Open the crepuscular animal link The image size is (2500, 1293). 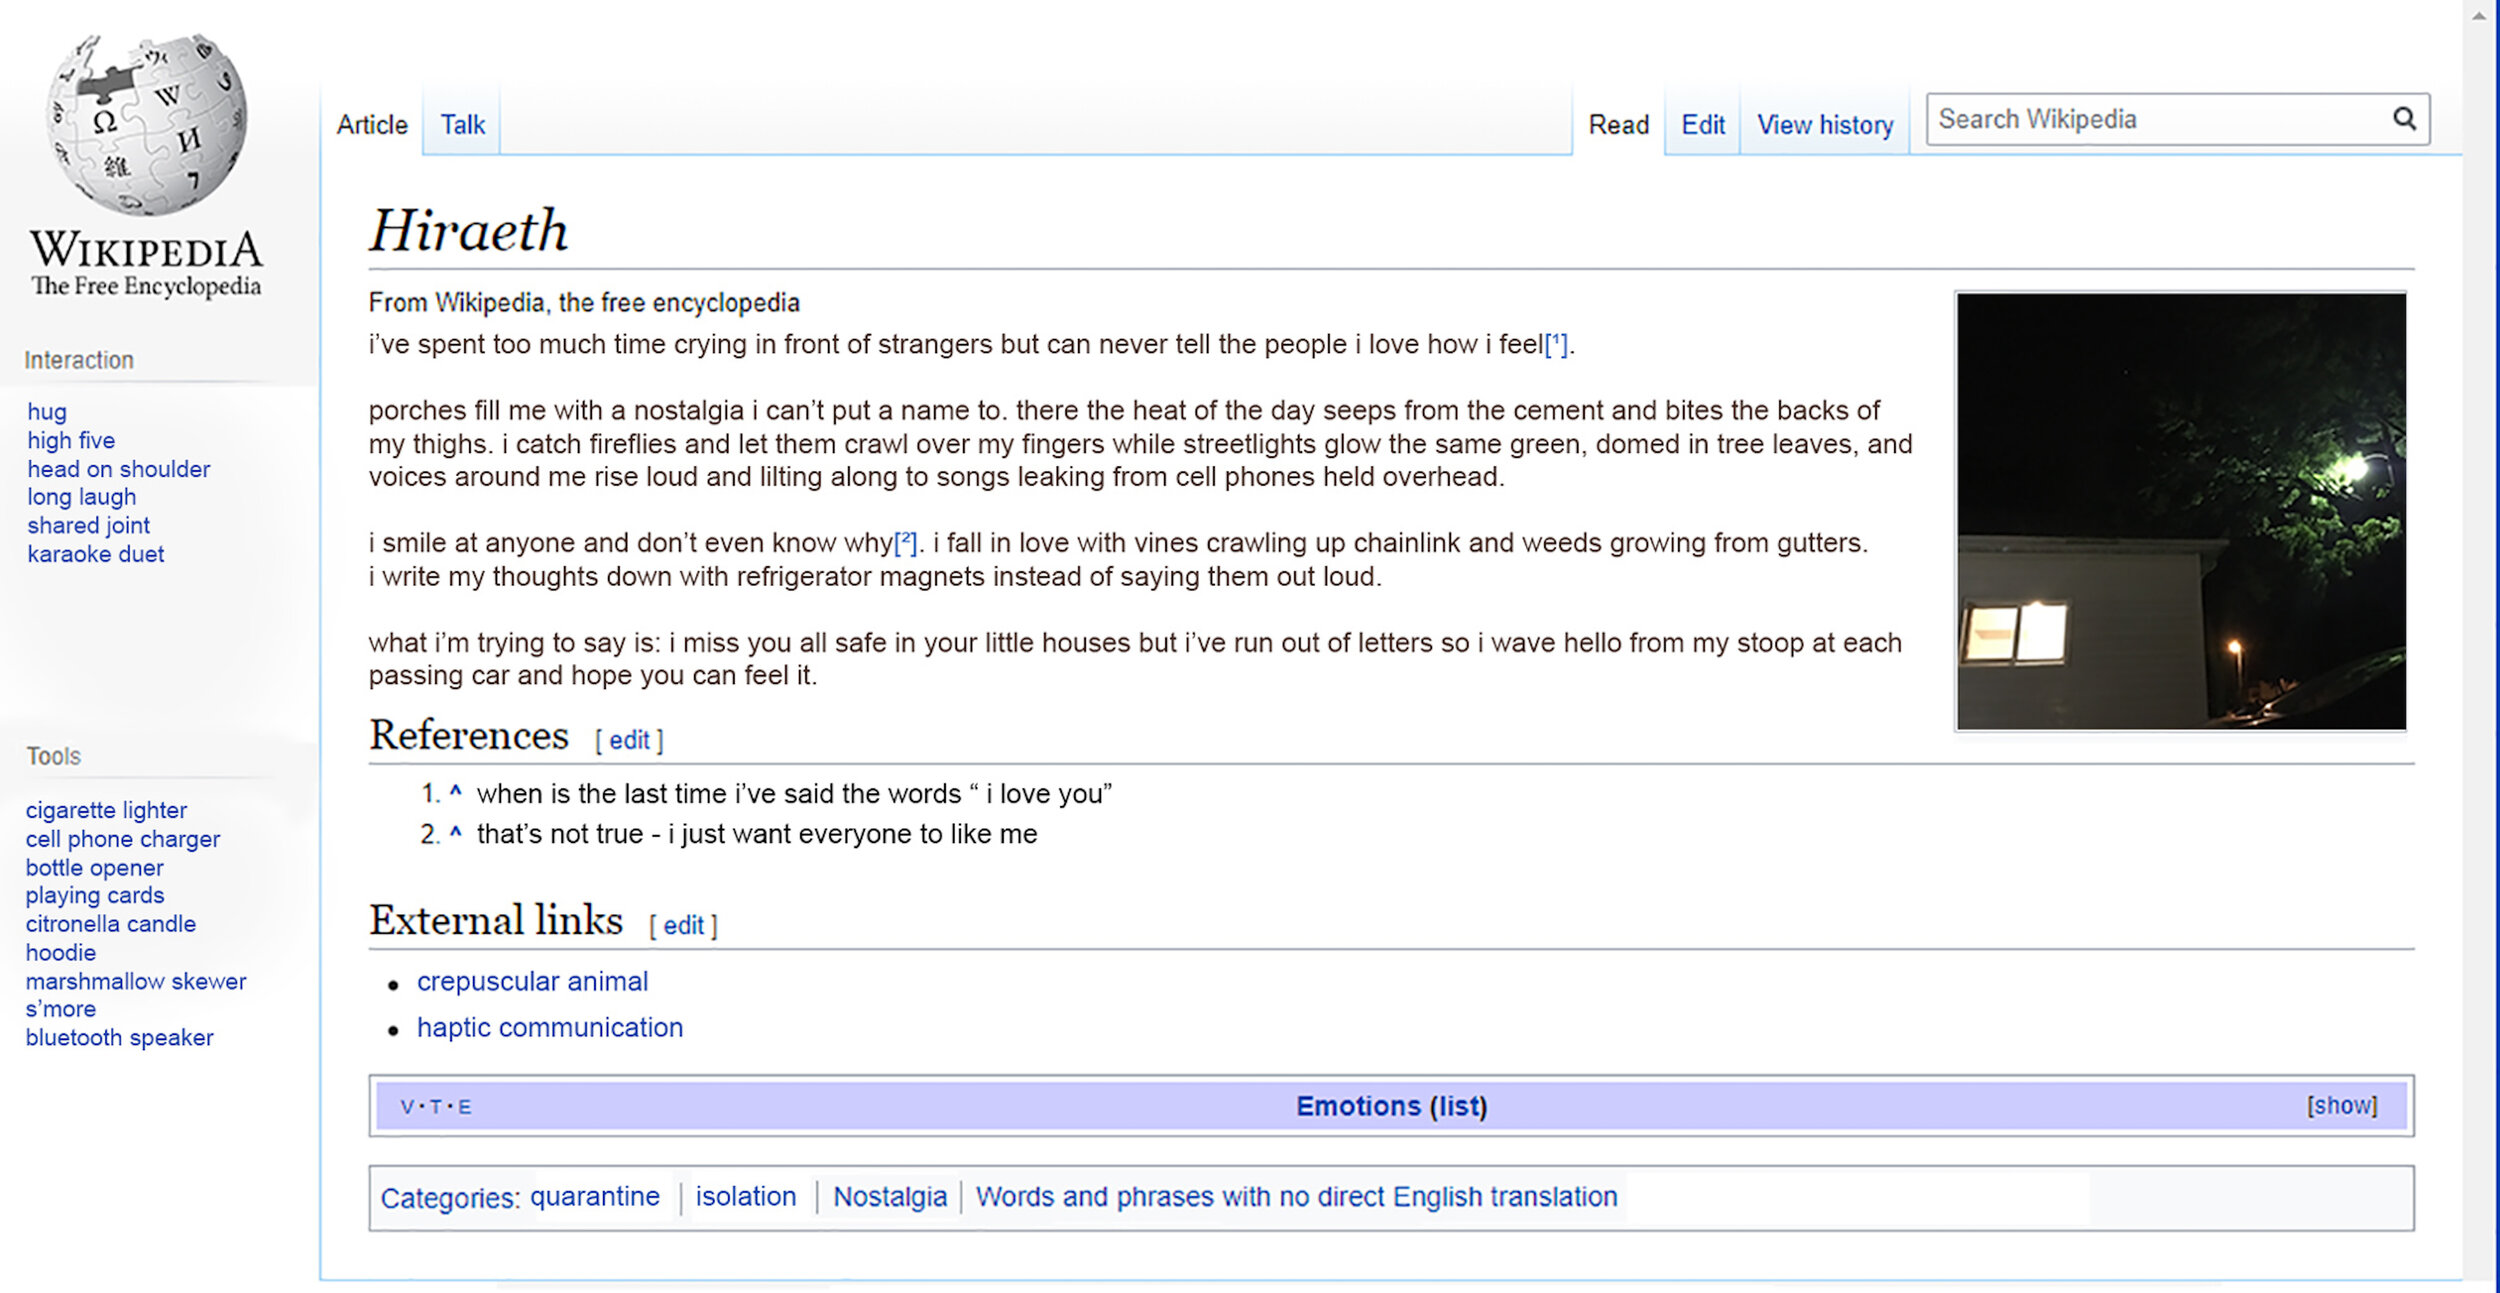coord(532,981)
